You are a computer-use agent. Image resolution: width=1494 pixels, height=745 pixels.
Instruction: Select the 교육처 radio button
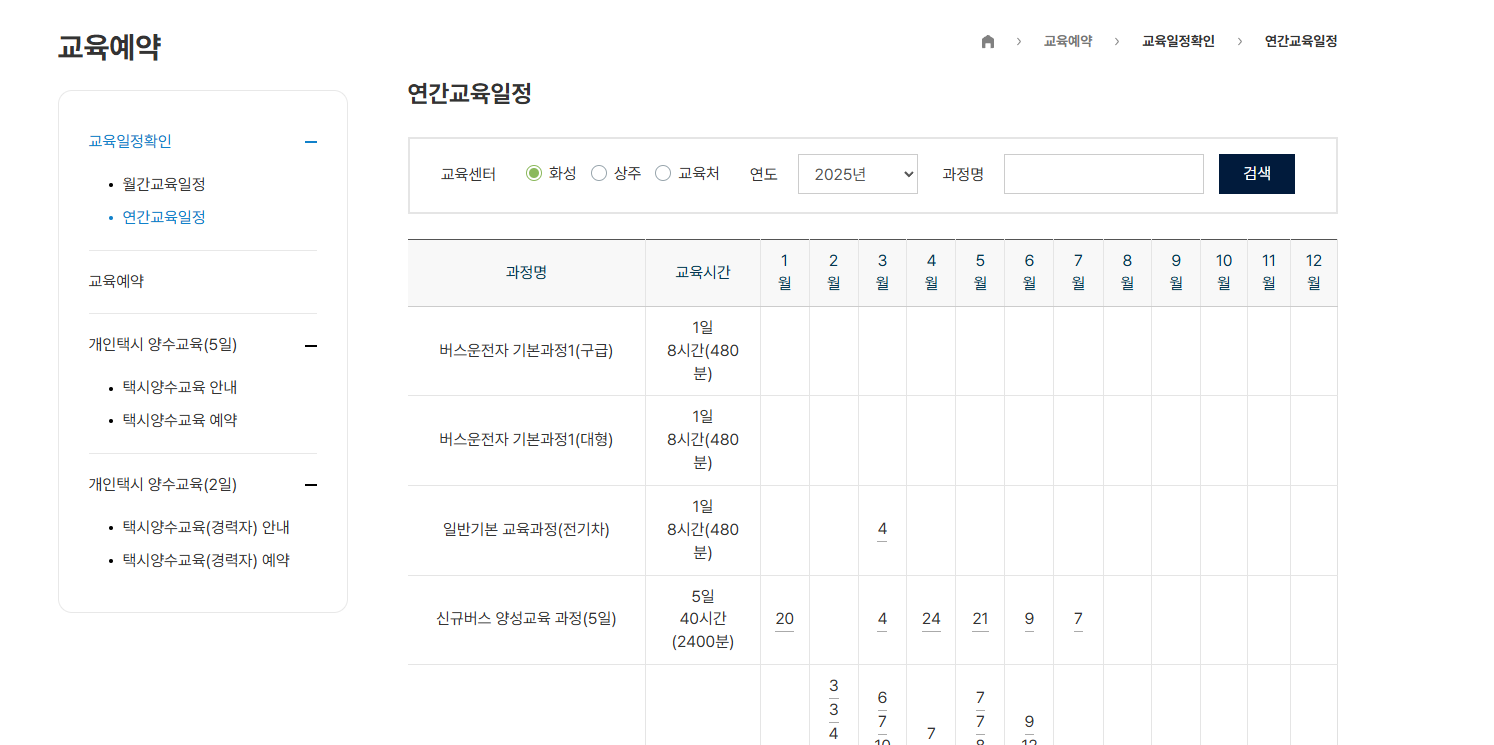[663, 174]
